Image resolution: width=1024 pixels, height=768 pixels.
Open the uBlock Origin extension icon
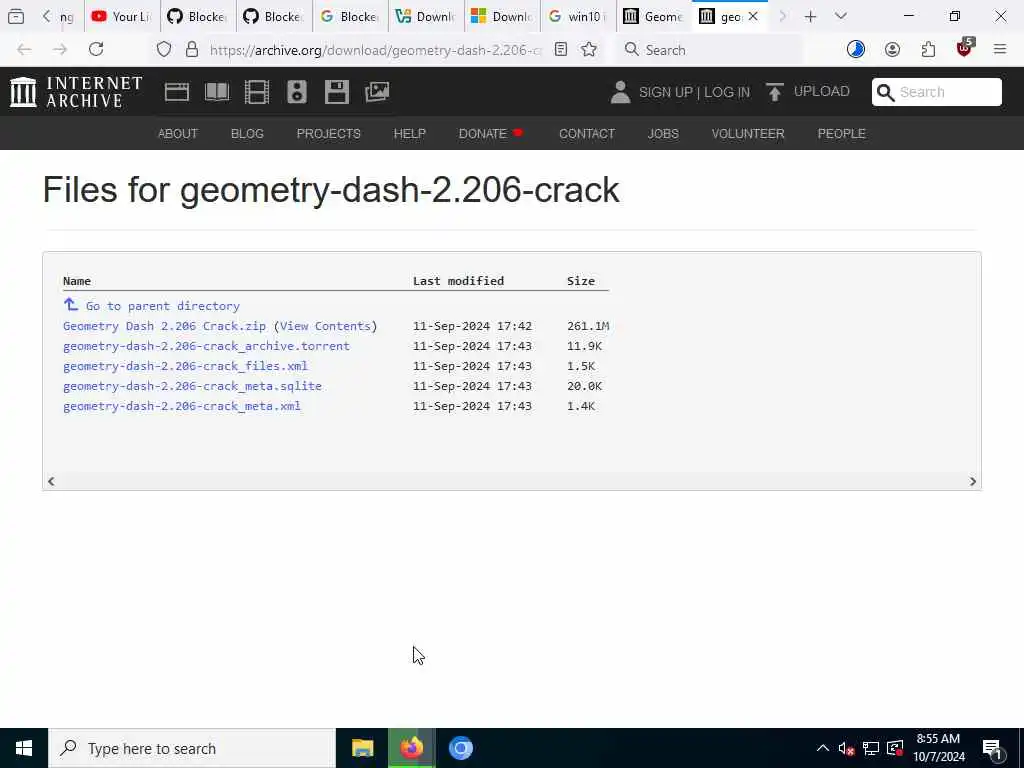pyautogui.click(x=965, y=48)
